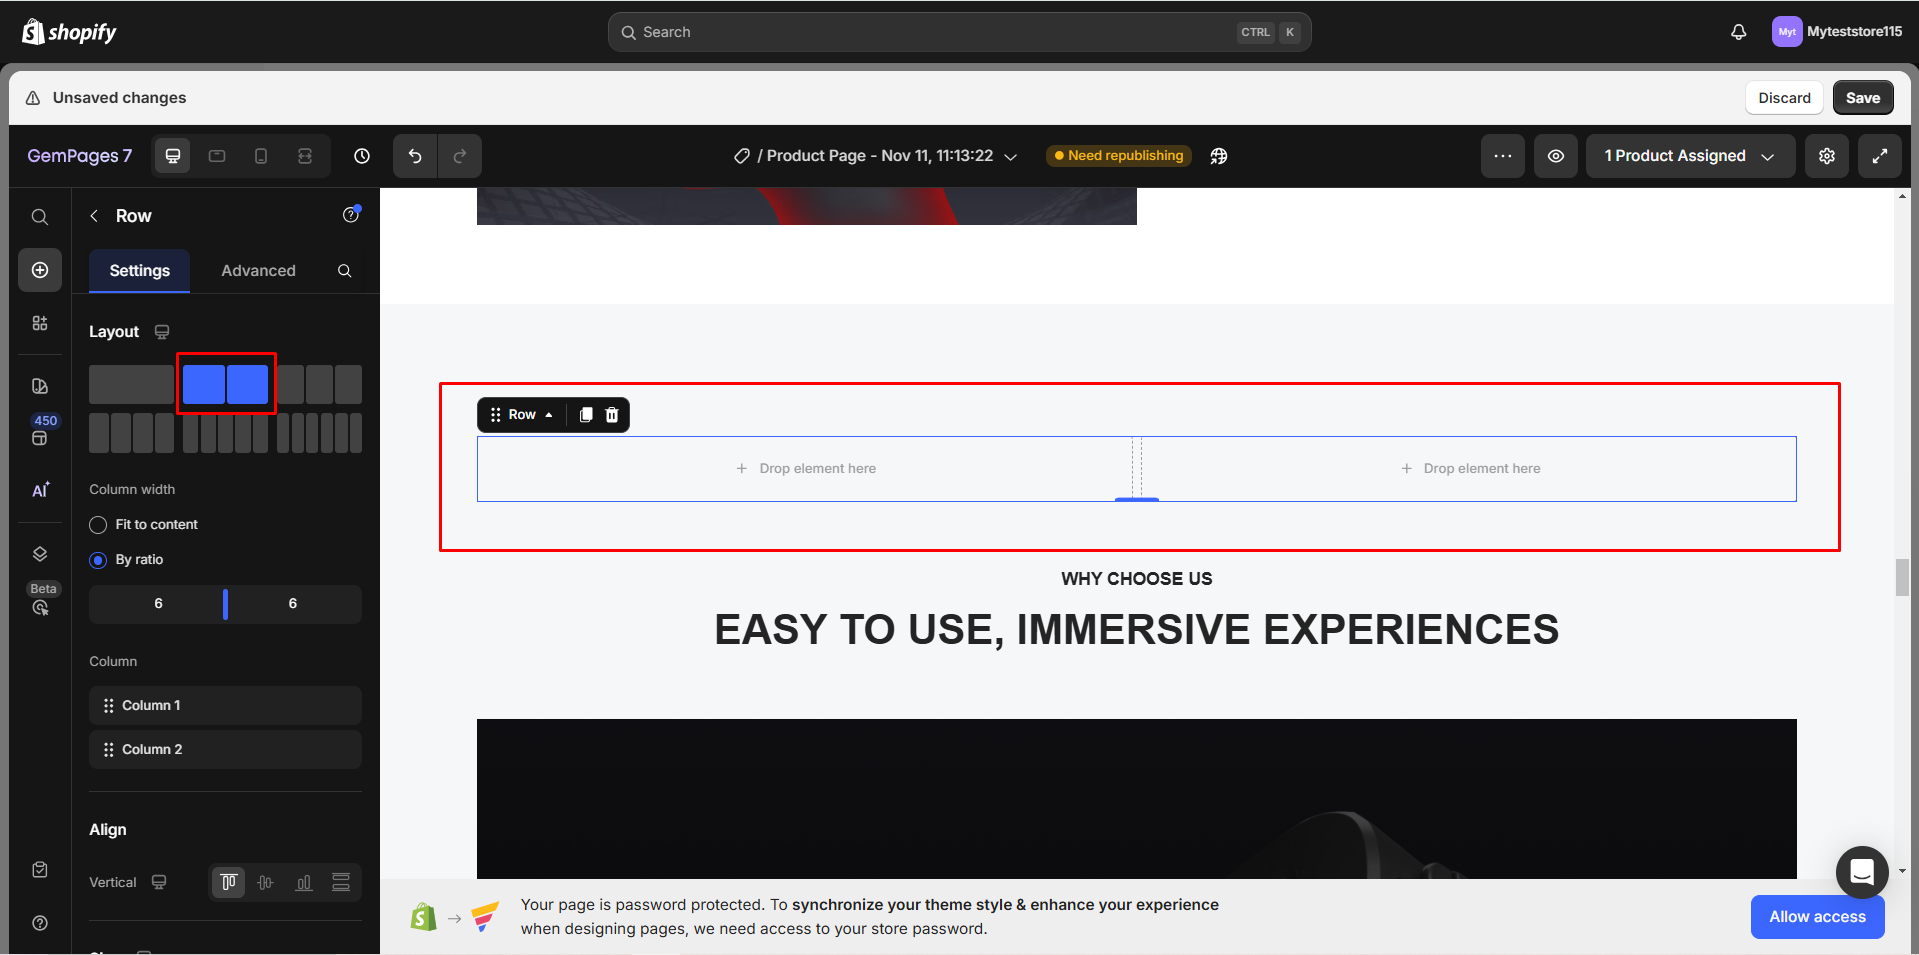The height and width of the screenshot is (955, 1919).
Task: Switch to mobile device view
Action: [261, 156]
